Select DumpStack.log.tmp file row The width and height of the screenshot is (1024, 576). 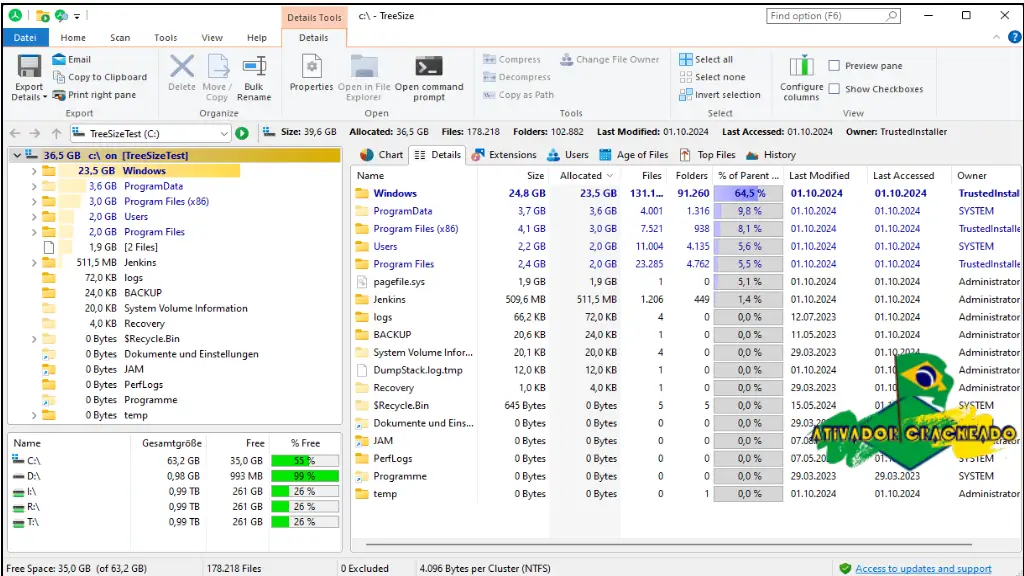687,370
